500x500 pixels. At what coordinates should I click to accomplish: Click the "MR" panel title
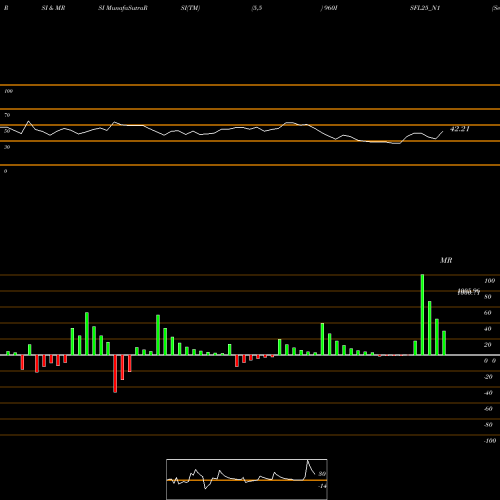coord(446,260)
